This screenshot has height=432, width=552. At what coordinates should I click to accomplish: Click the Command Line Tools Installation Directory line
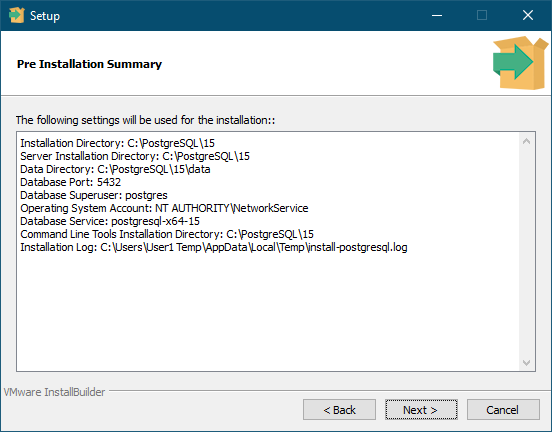pos(167,234)
